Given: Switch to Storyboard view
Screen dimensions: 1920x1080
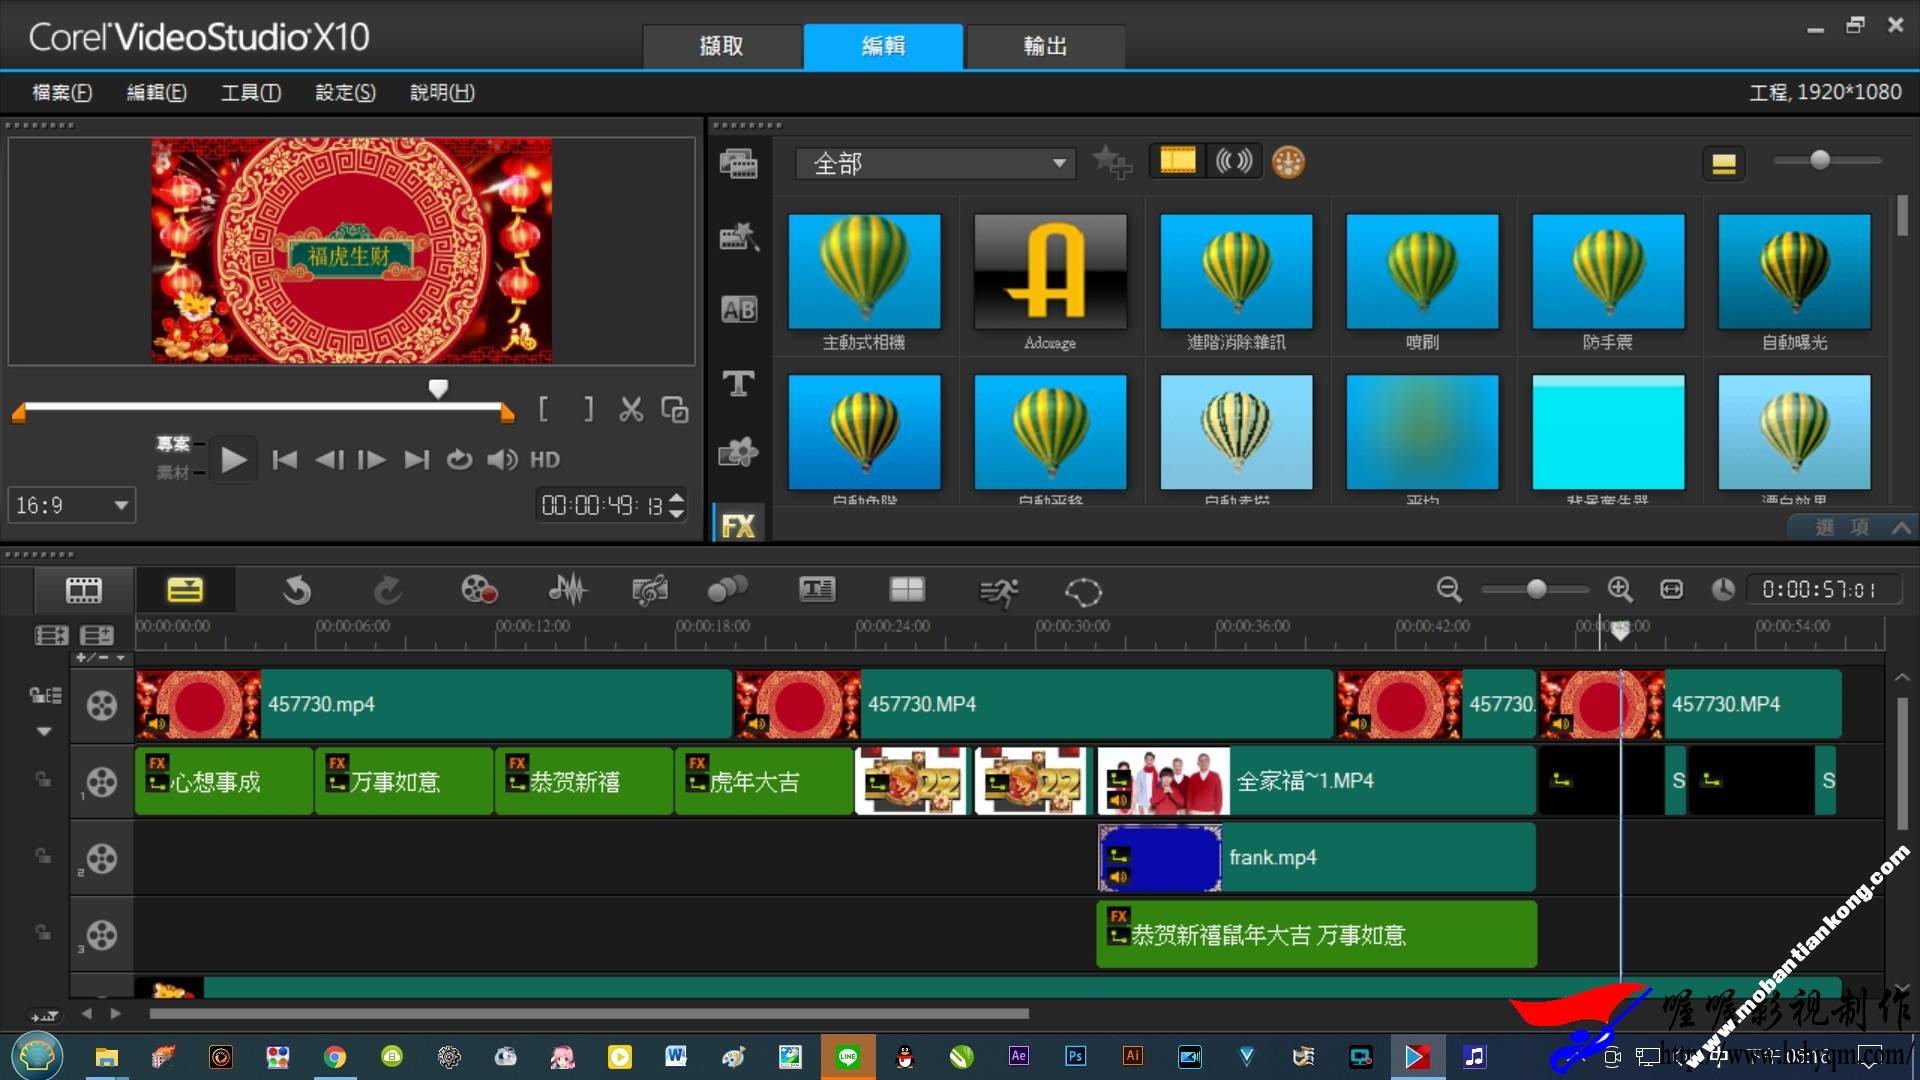Looking at the screenshot, I should [84, 590].
